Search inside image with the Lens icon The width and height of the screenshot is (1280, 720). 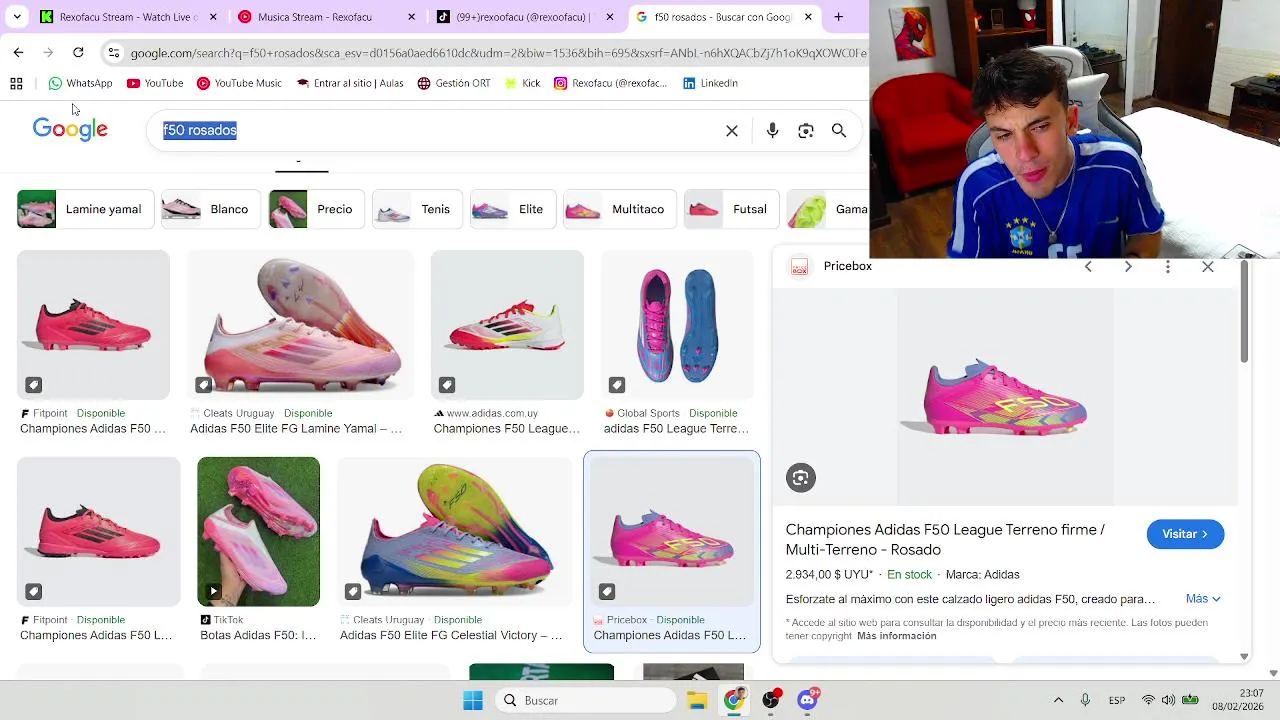(x=800, y=478)
